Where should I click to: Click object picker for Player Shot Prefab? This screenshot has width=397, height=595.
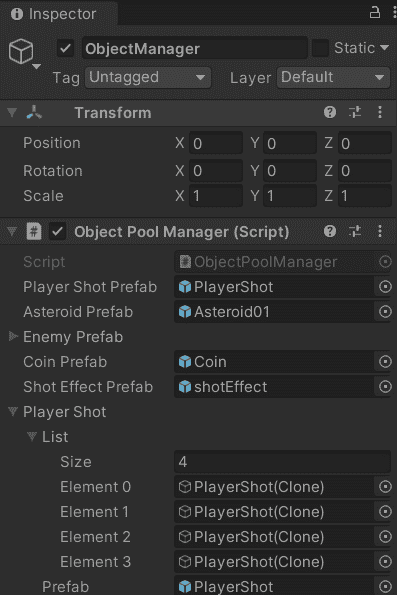click(385, 287)
